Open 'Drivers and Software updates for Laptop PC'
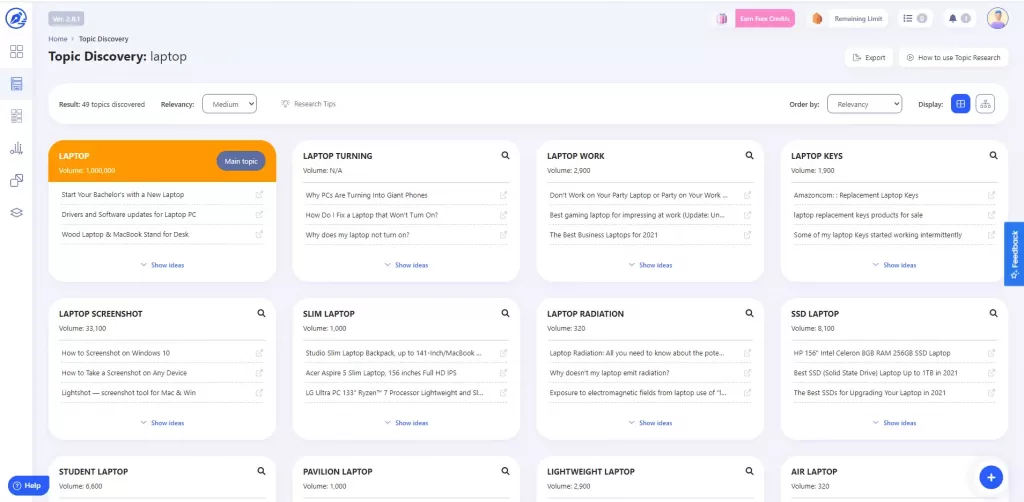1024x502 pixels. tap(129, 214)
